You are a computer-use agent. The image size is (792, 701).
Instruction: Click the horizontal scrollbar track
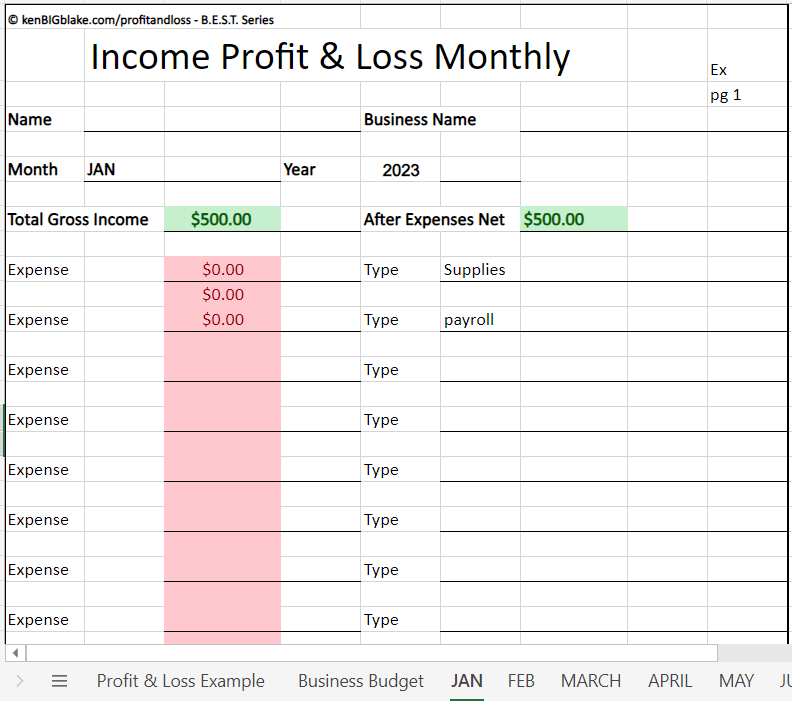[x=370, y=653]
